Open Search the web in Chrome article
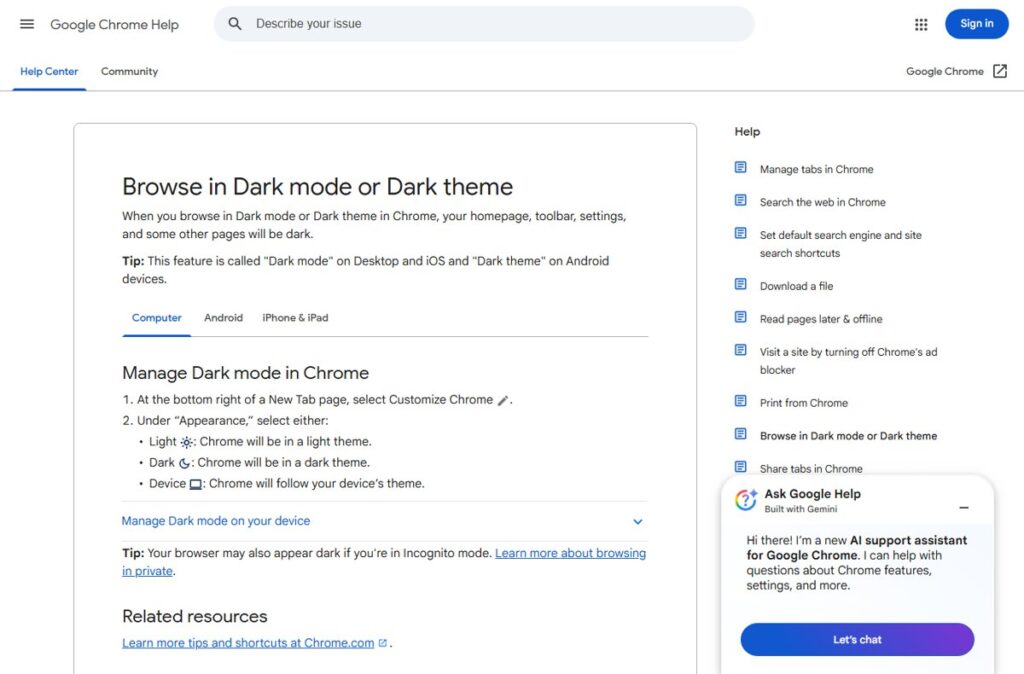The image size is (1024, 674). click(x=822, y=202)
